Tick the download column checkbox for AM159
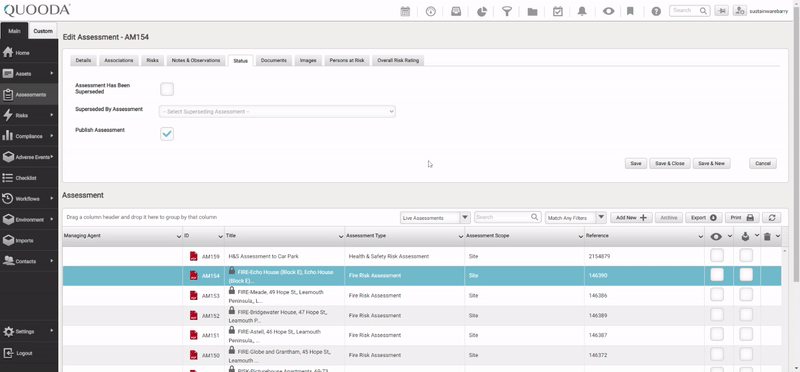Viewport: 800px width, 372px height. (x=746, y=255)
